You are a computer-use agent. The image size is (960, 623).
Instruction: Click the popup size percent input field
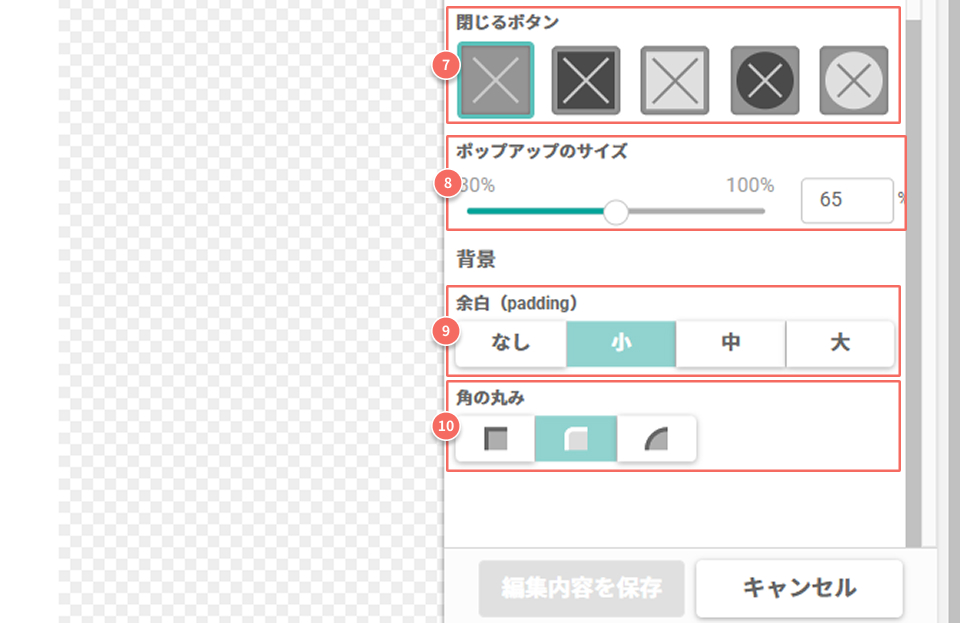click(846, 200)
